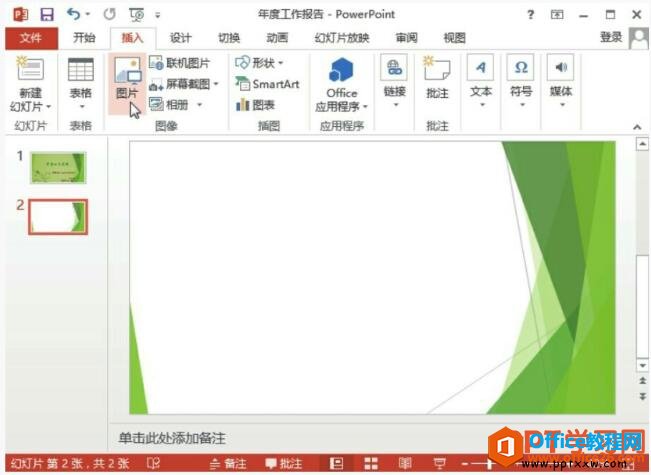
Task: Select the 插入 tab
Action: 132,38
